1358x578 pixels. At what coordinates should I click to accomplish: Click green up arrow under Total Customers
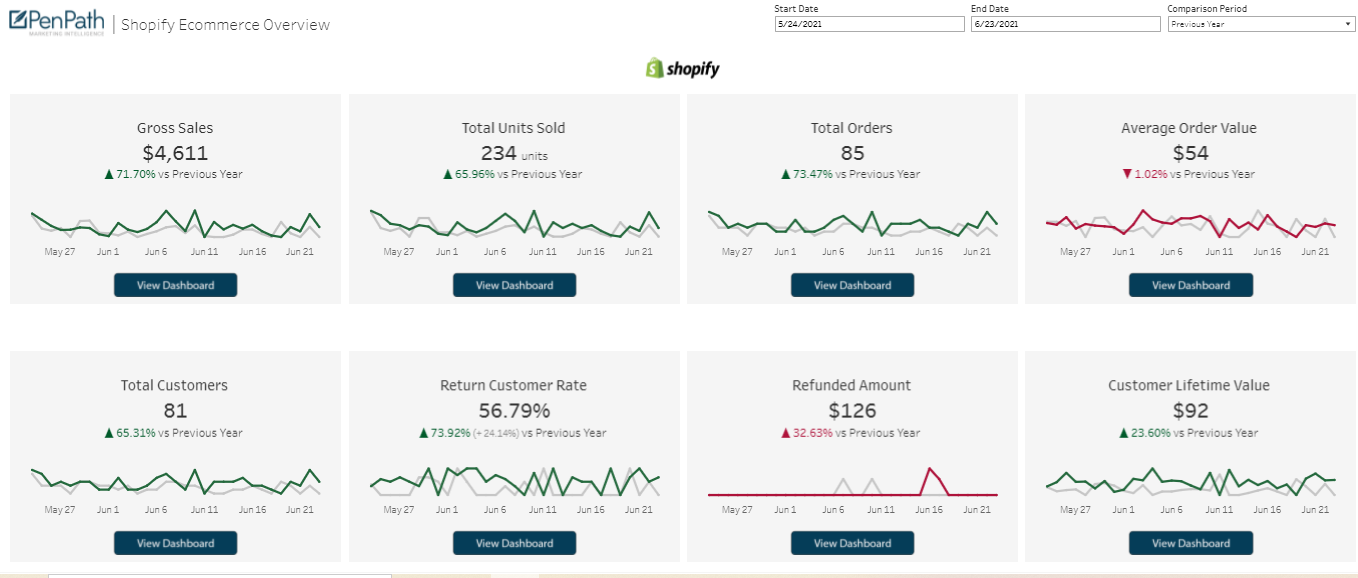pyautogui.click(x=109, y=433)
